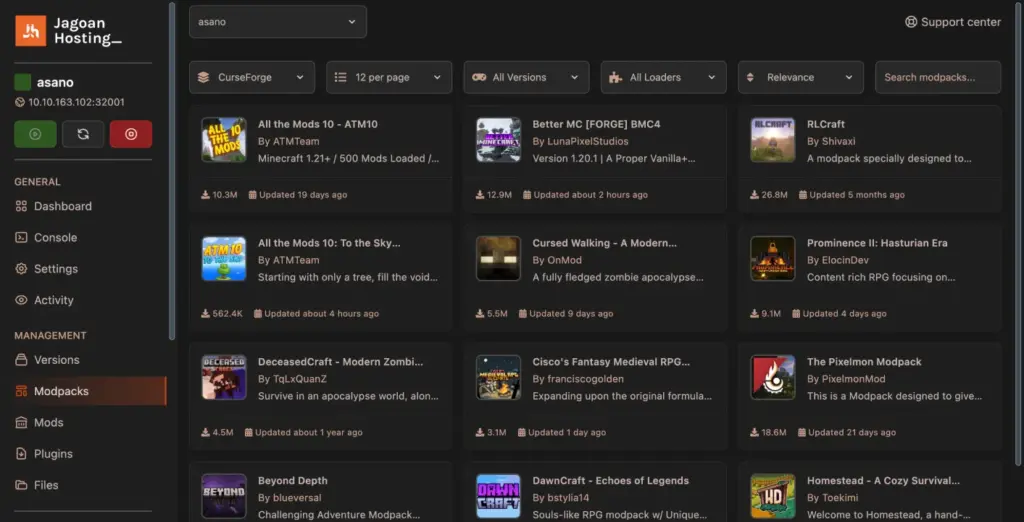Open the 12 per page dropdown
This screenshot has height=522, width=1024.
389,77
